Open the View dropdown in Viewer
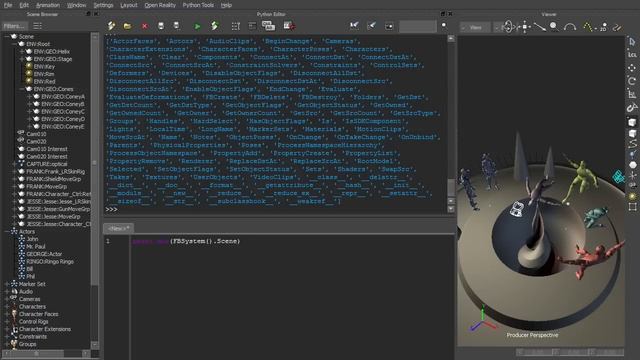640x360 pixels. pyautogui.click(x=476, y=27)
